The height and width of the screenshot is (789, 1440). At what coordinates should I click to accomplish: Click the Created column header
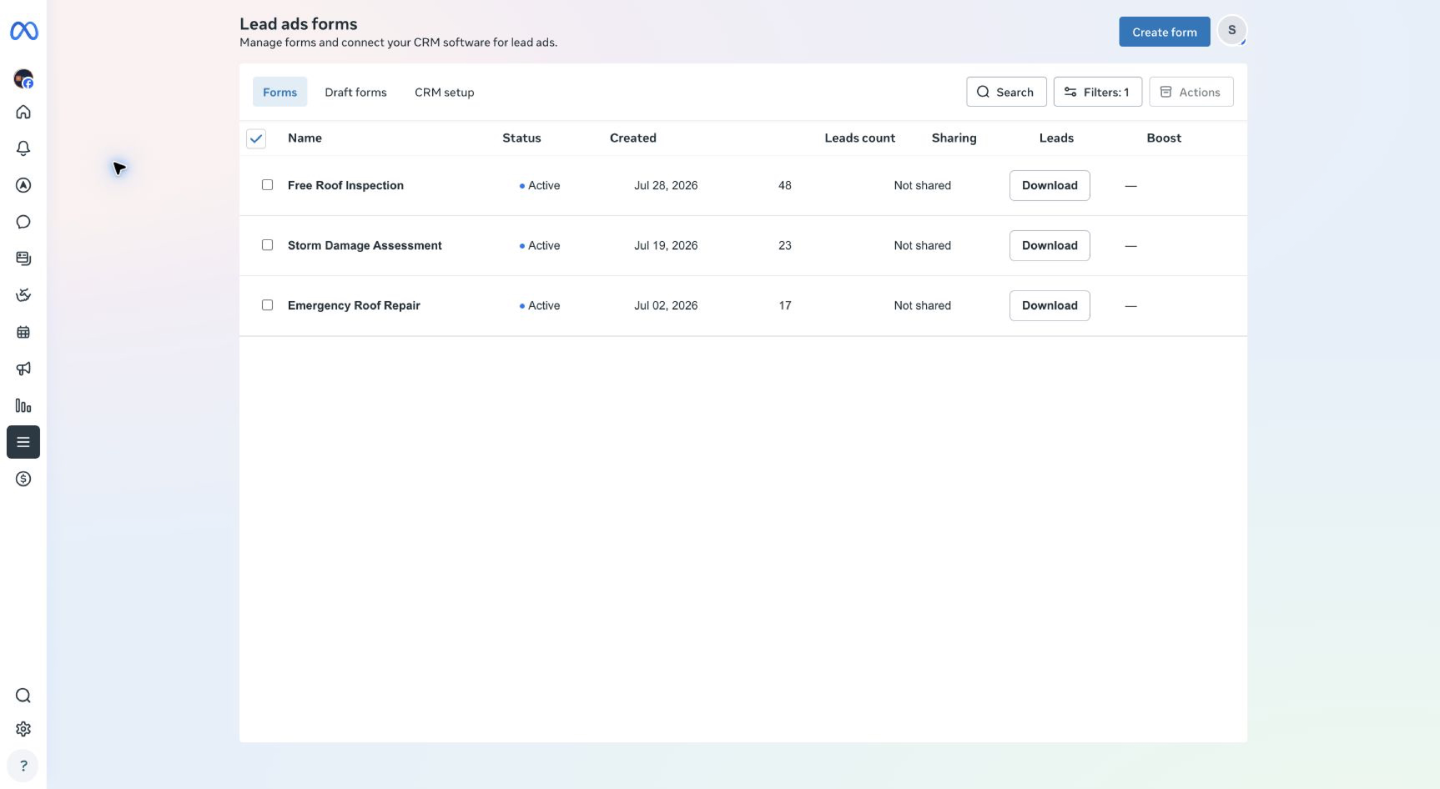[633, 138]
